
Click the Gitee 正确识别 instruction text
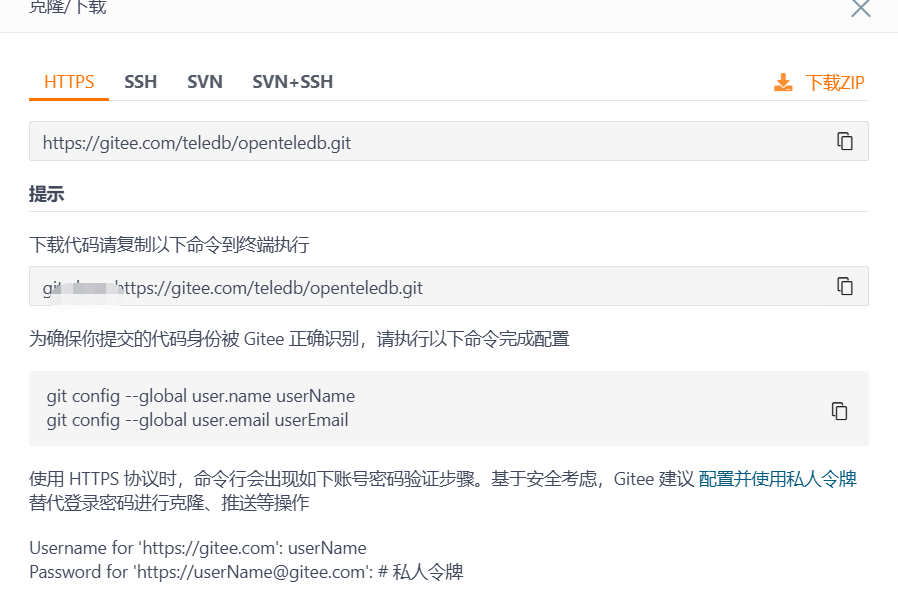click(299, 339)
